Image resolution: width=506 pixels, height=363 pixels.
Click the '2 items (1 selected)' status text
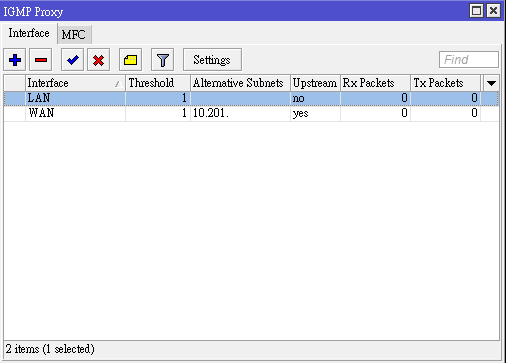[50, 349]
